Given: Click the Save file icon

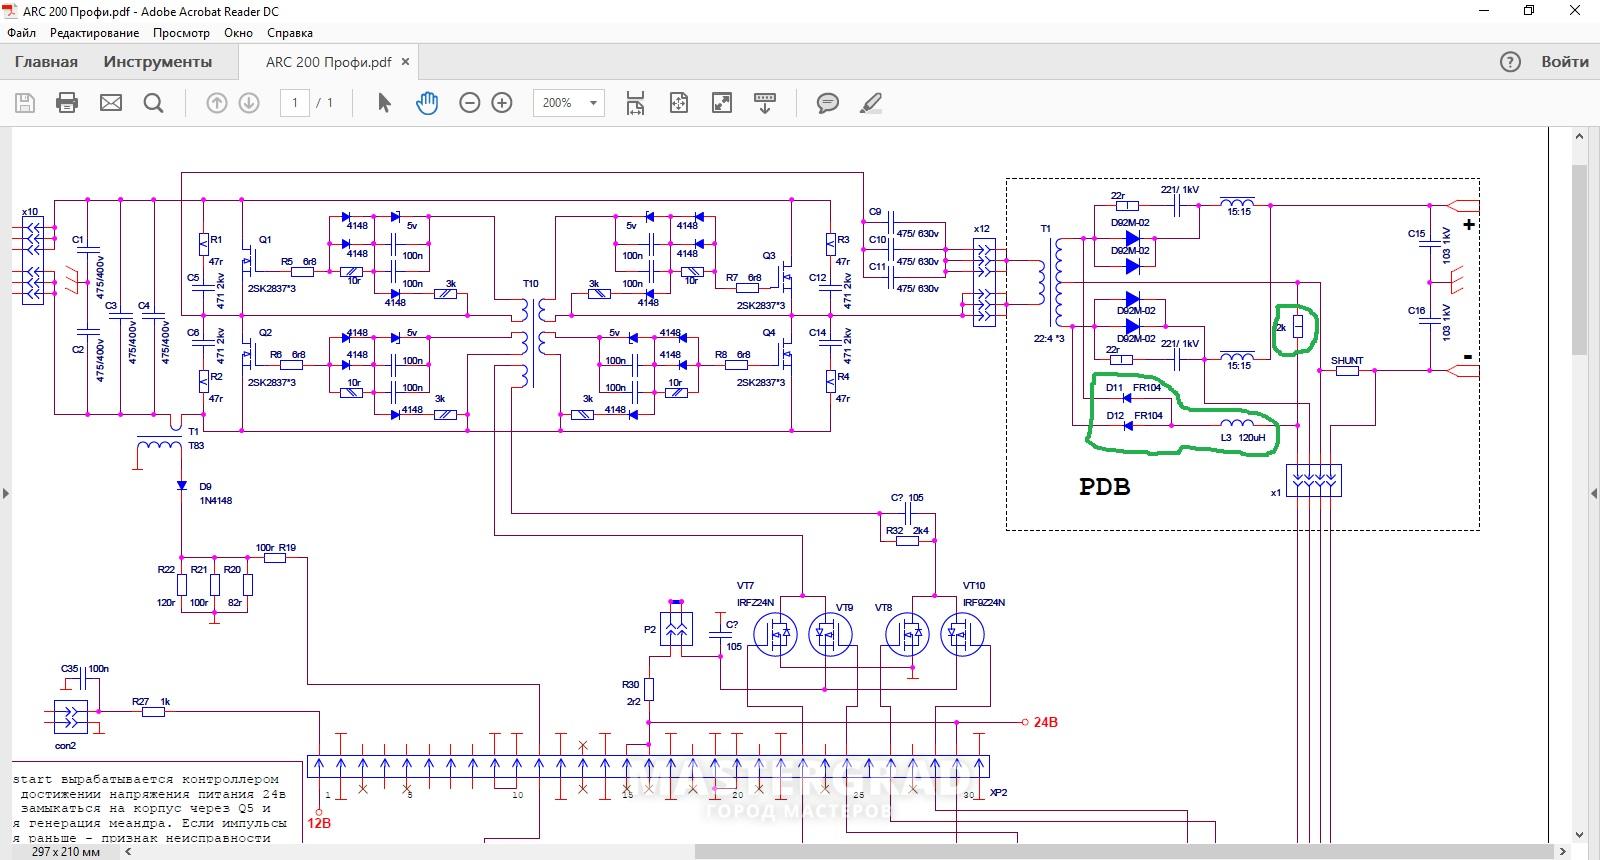Looking at the screenshot, I should [25, 103].
